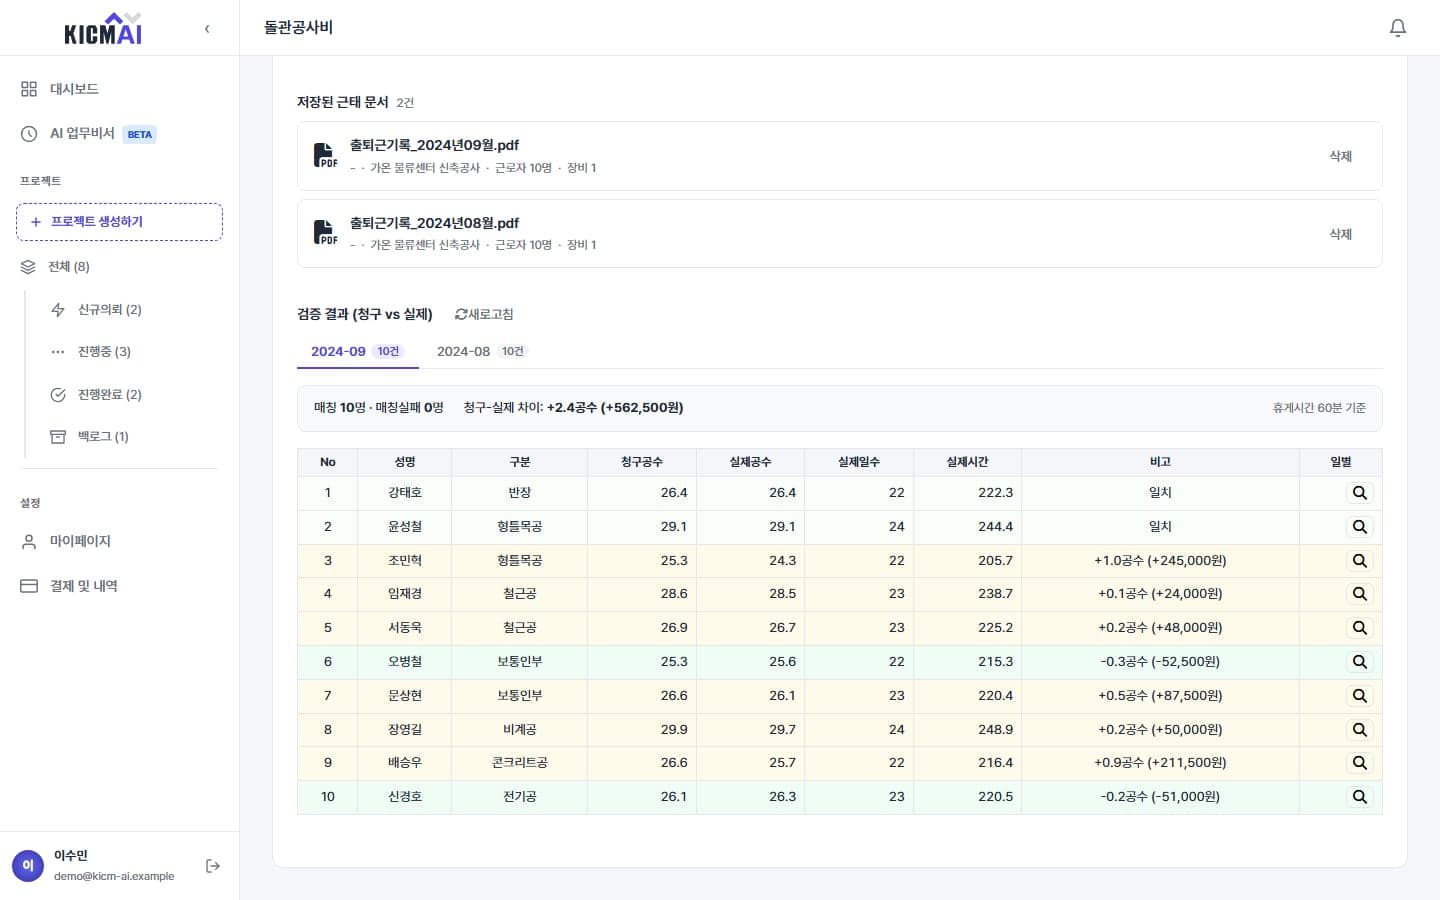The height and width of the screenshot is (900, 1440).
Task: Click the 청구공수 column header
Action: 642,462
